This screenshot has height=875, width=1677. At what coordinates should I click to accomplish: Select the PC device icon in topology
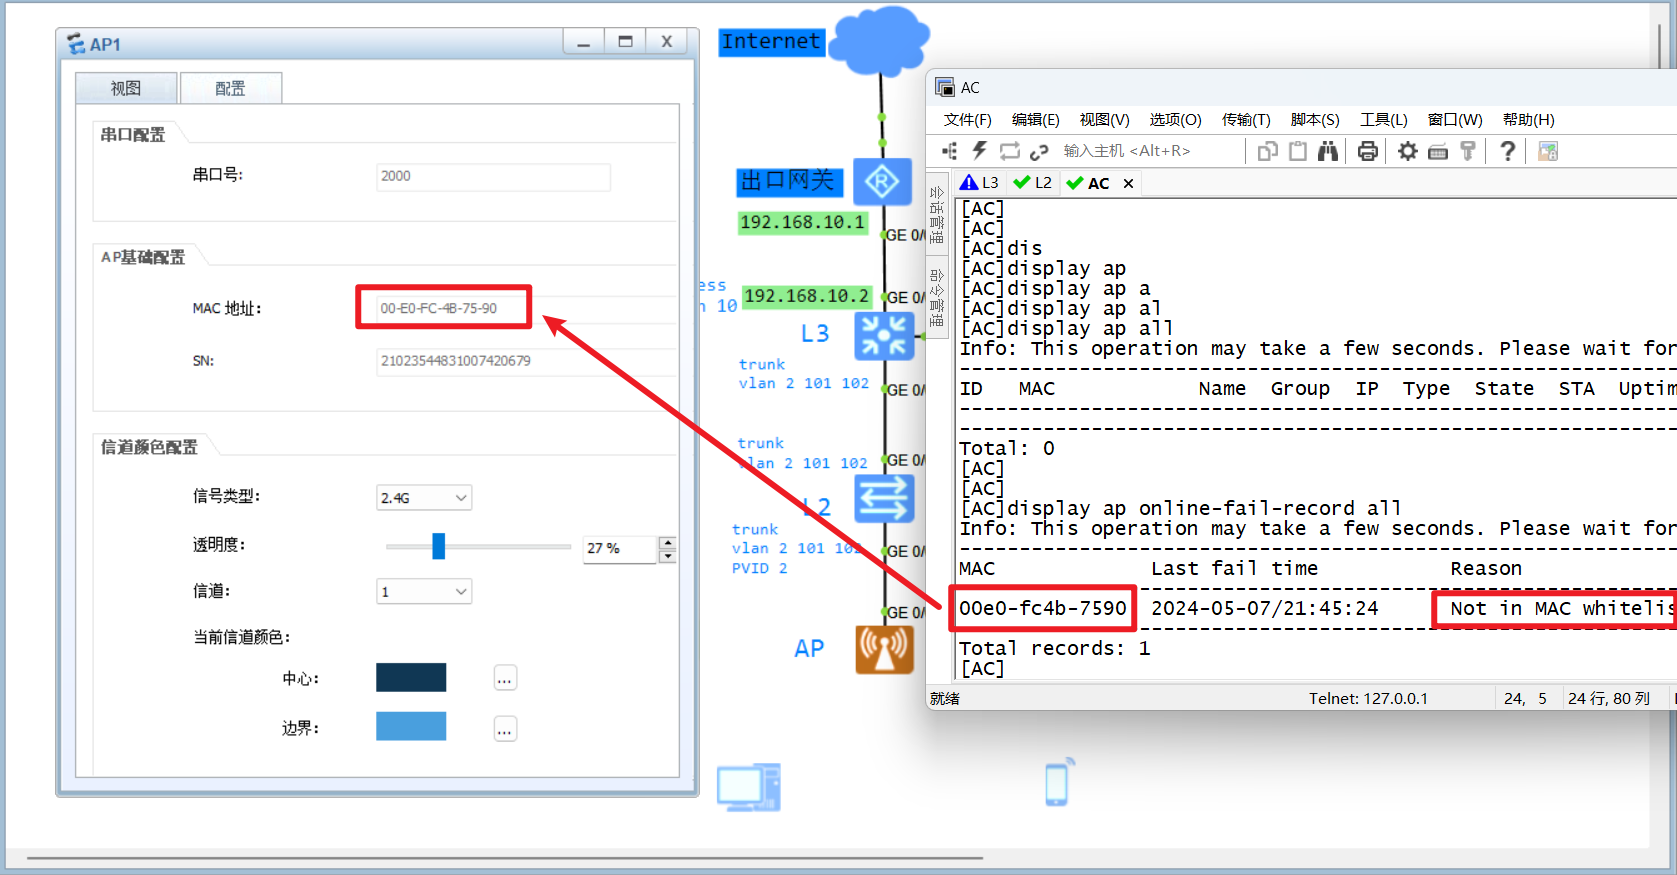(749, 787)
